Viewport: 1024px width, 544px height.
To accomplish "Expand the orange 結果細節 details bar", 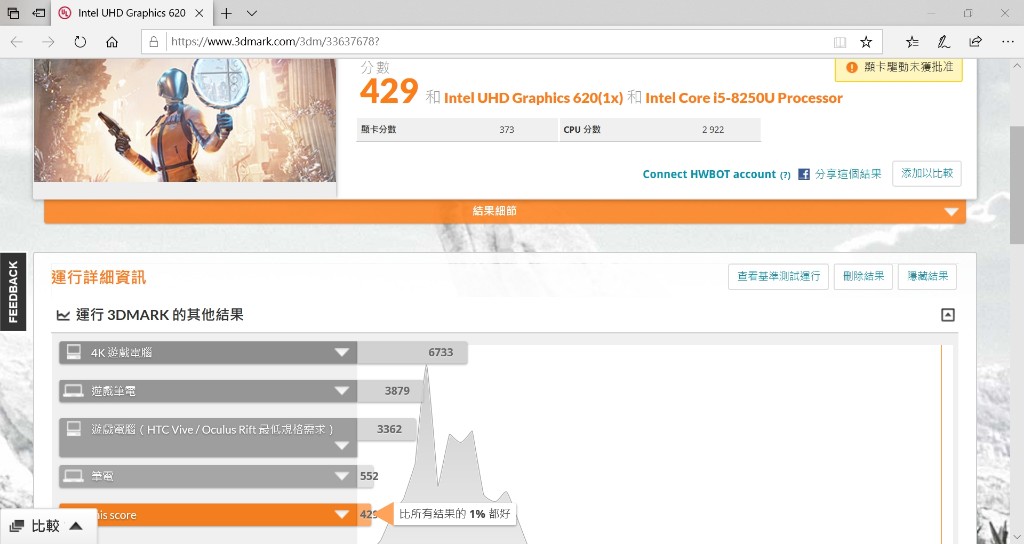I will click(505, 211).
